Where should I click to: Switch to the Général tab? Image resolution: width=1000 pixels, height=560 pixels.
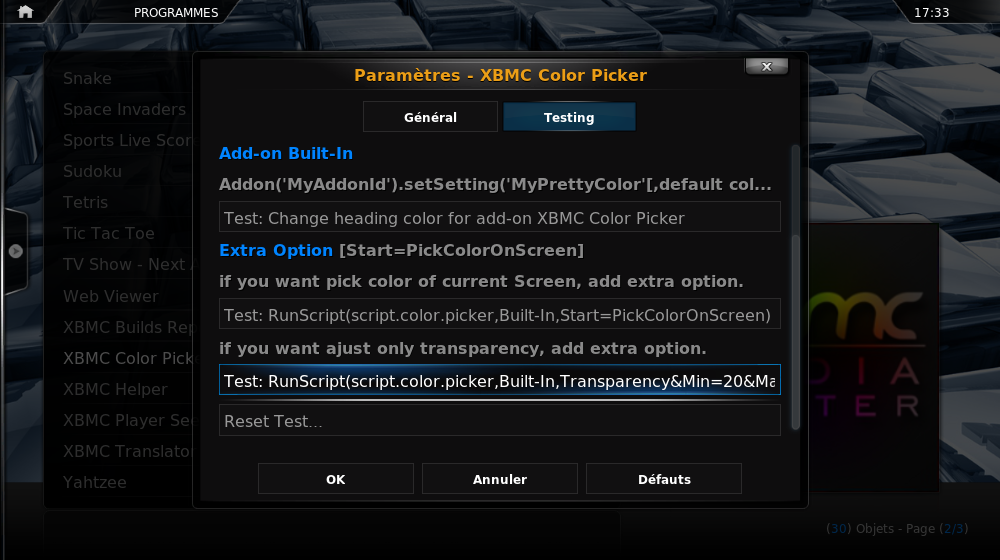pyautogui.click(x=430, y=117)
